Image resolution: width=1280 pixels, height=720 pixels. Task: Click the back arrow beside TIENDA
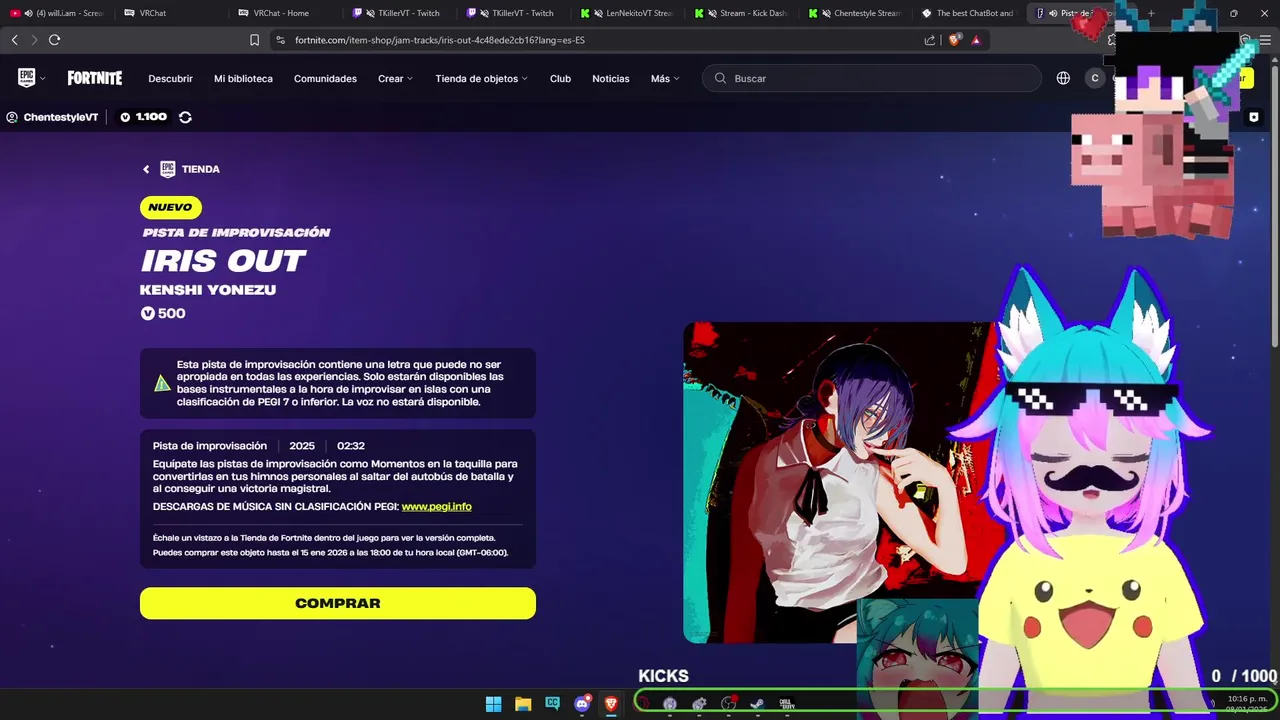(146, 169)
